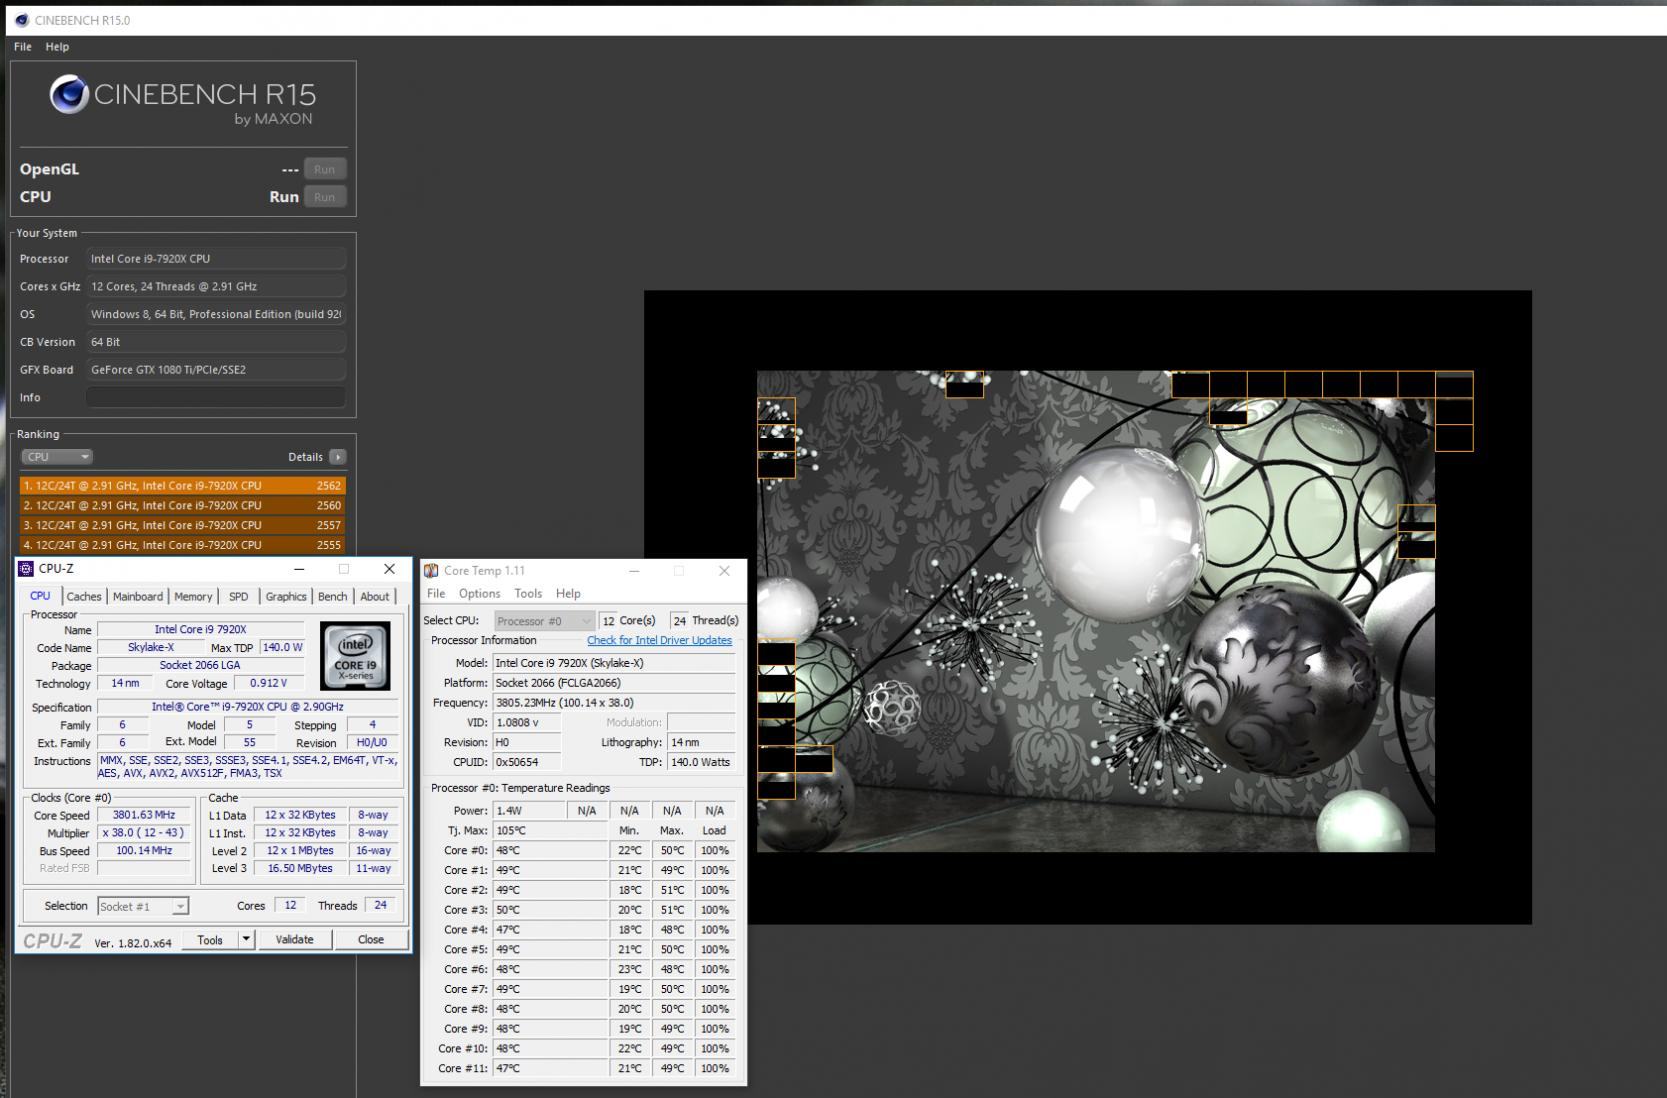
Task: Switch to CPU-Z Bench tab
Action: point(332,597)
